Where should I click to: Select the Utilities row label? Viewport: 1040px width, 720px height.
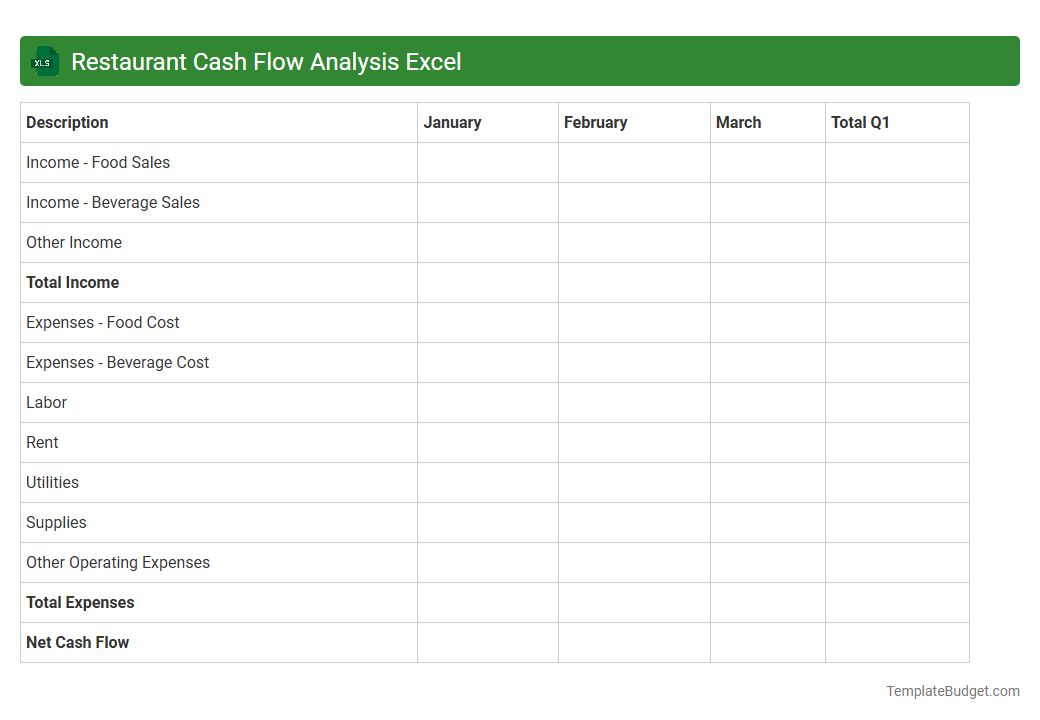pos(52,482)
